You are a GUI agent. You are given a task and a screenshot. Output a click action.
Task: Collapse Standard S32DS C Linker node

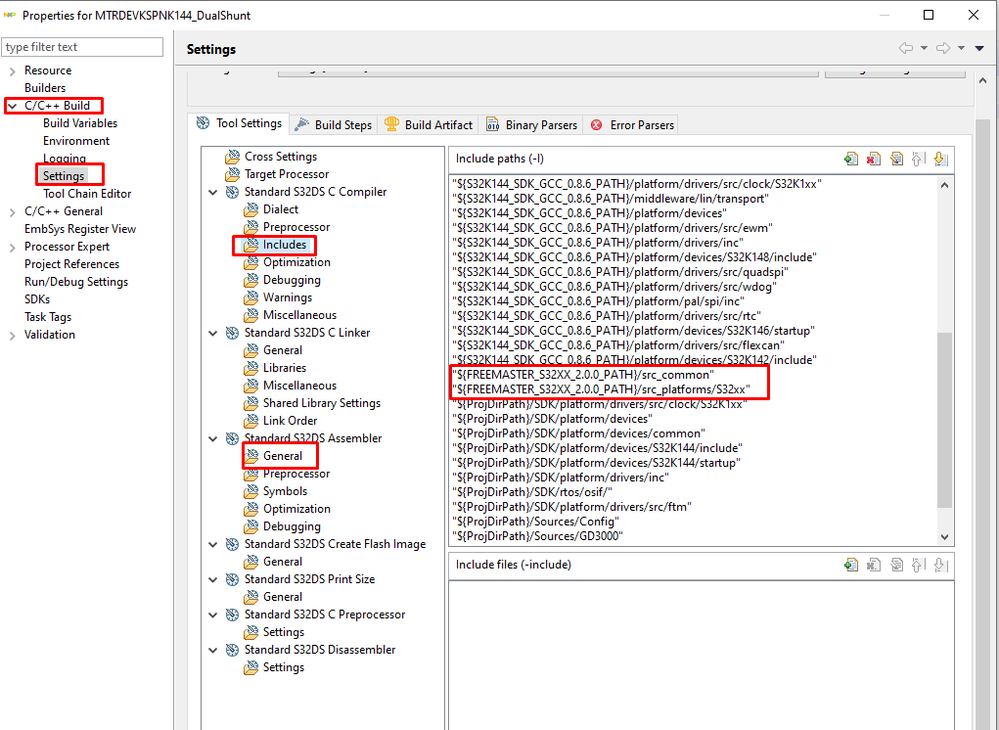coord(213,333)
